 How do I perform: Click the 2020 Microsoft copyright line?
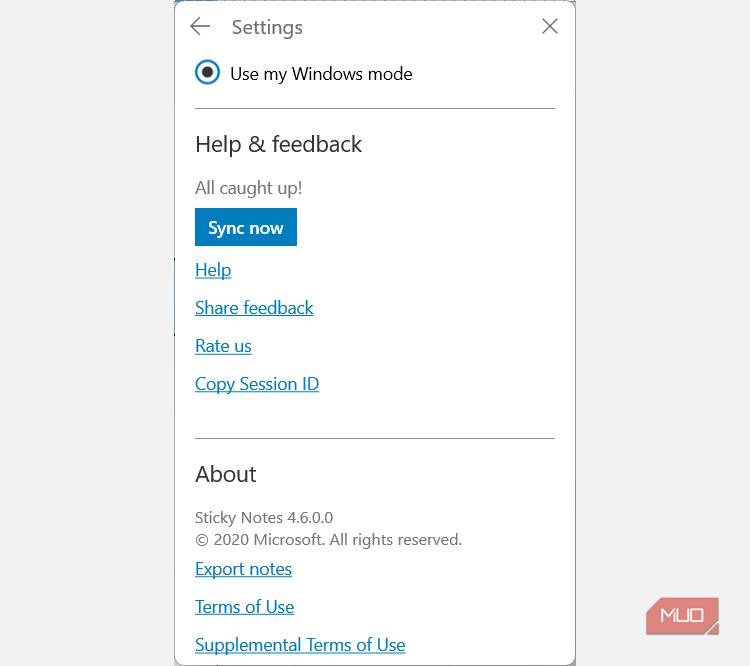[328, 540]
